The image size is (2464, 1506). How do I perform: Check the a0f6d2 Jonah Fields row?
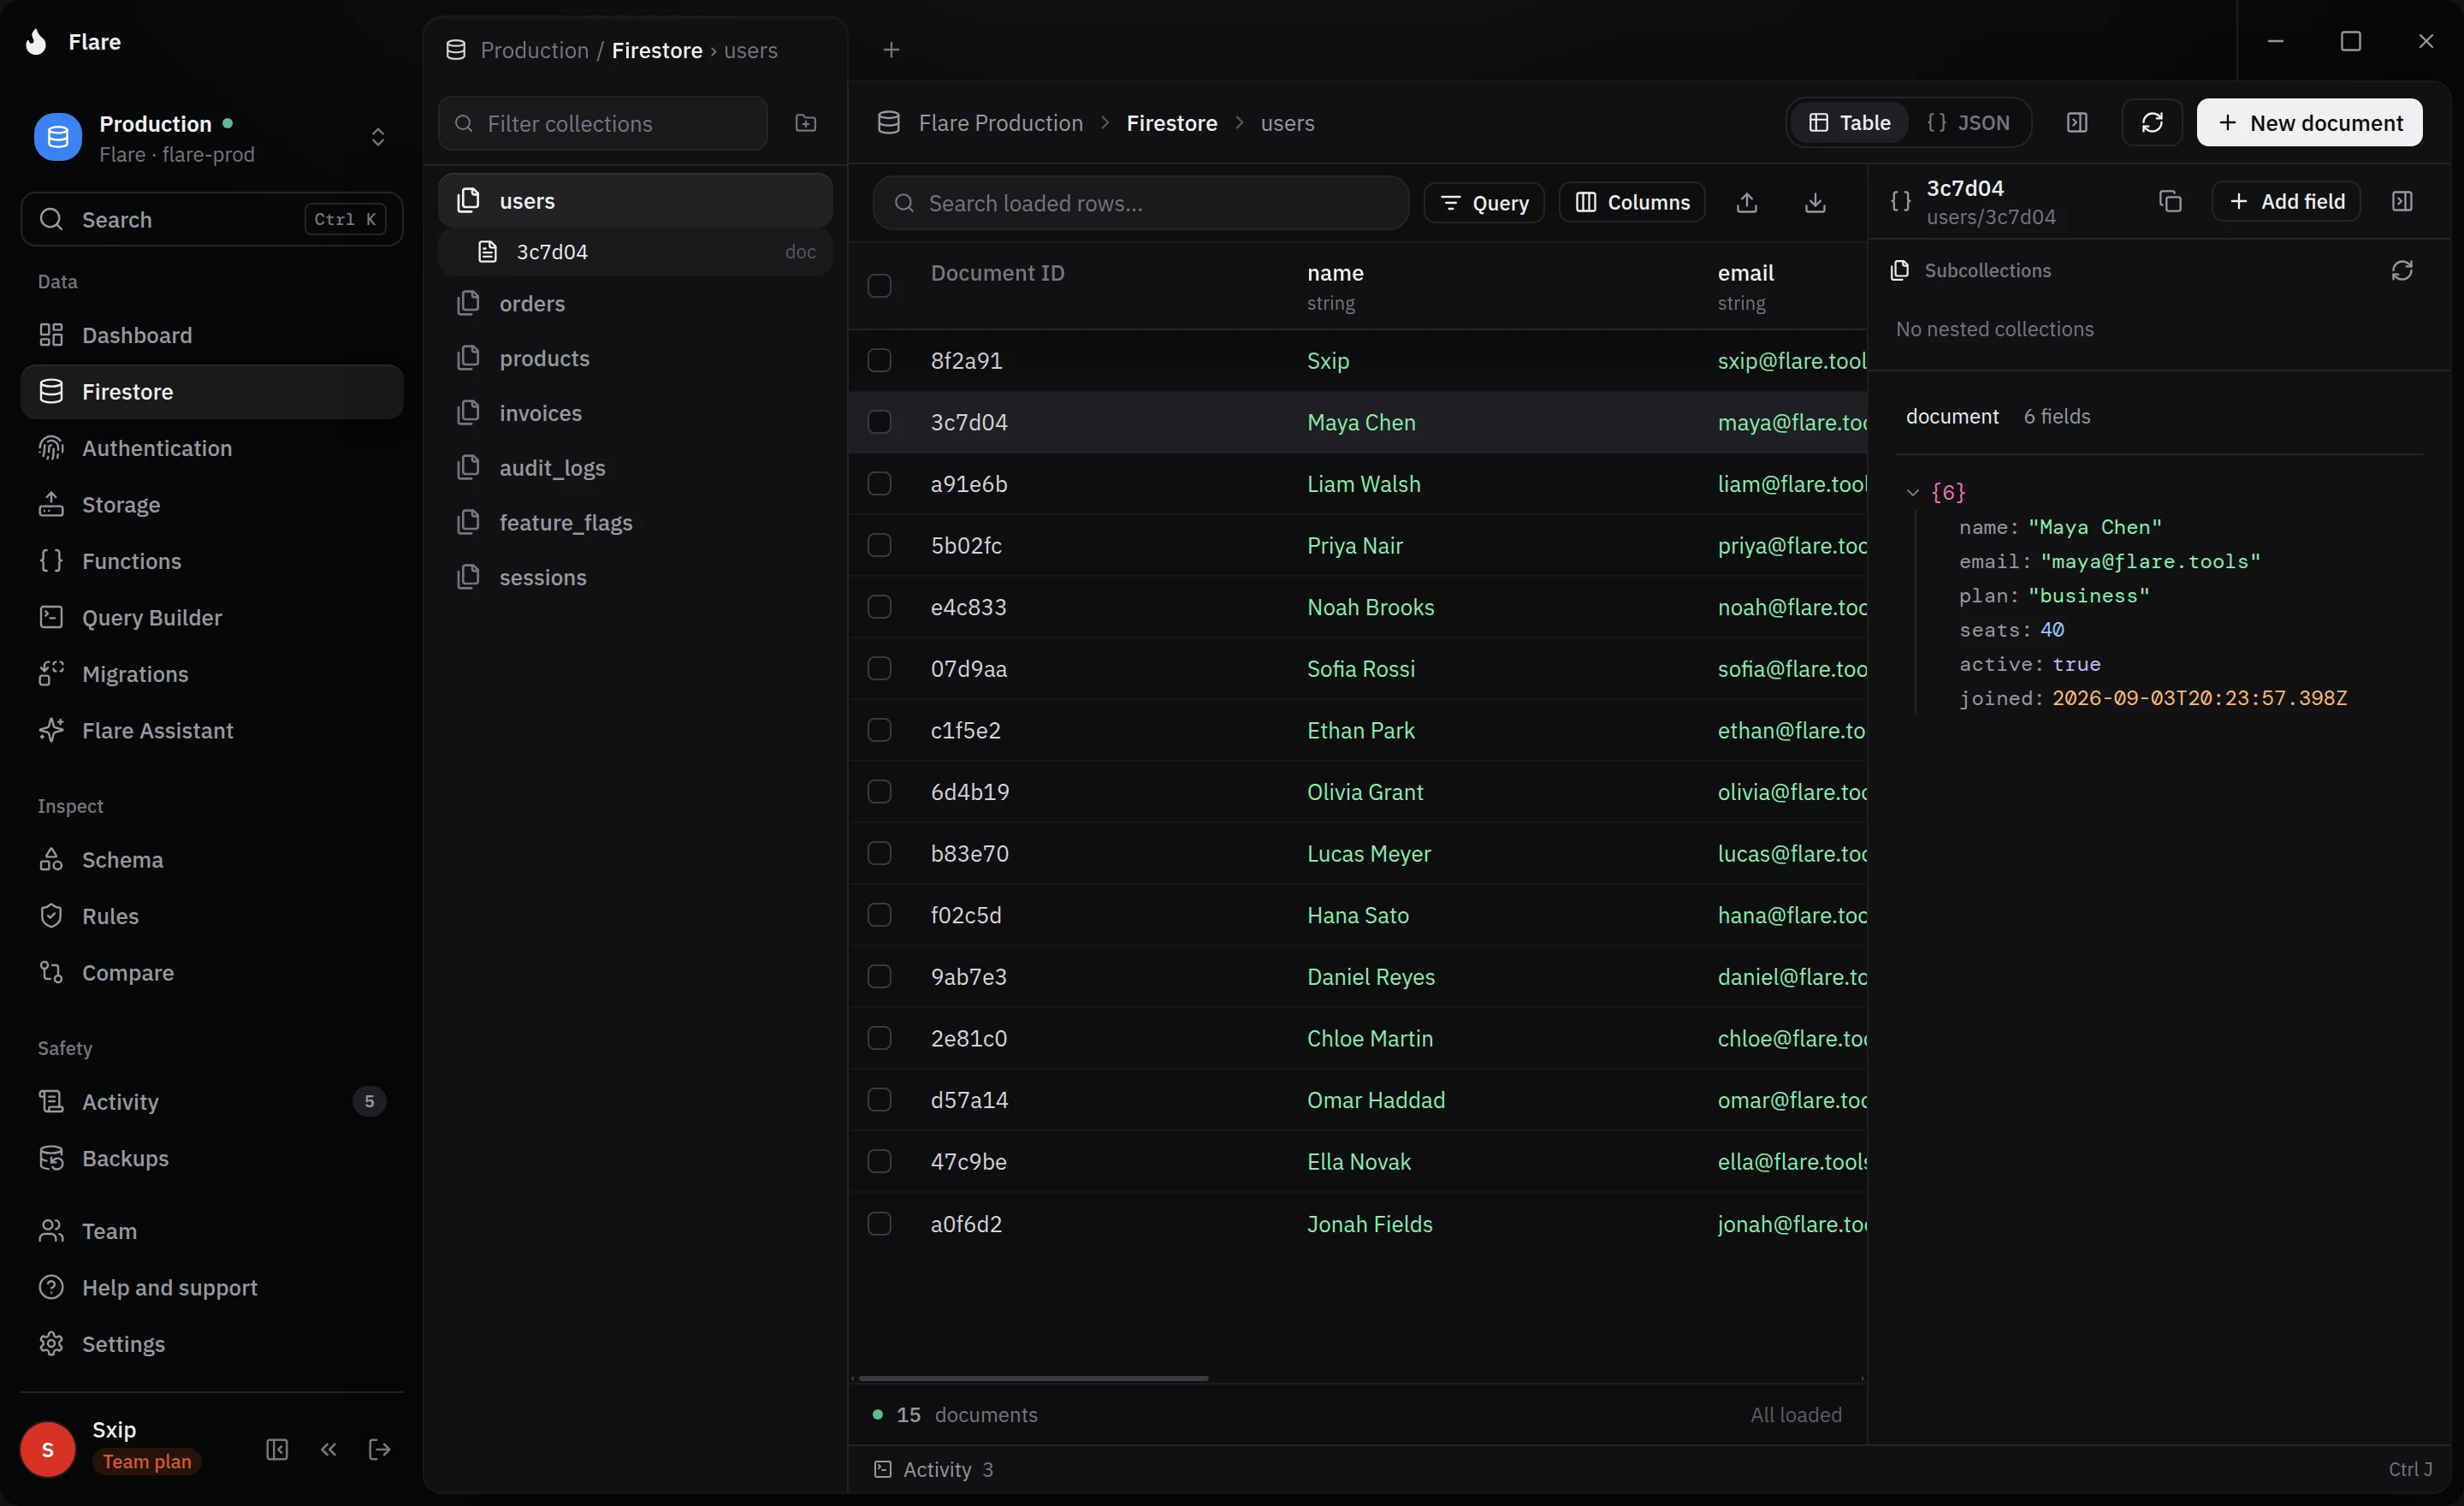pos(879,1224)
